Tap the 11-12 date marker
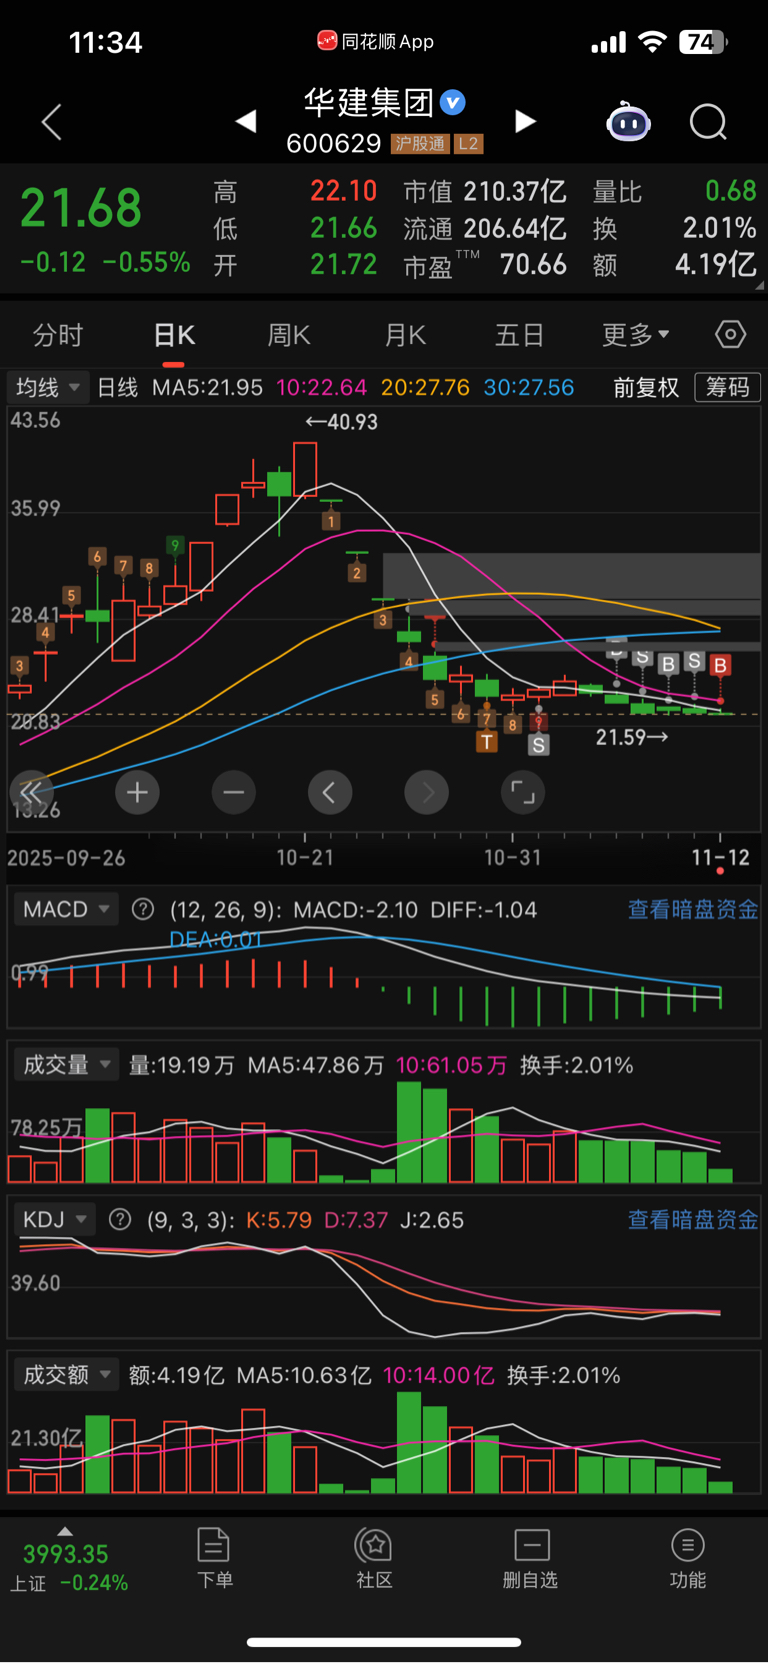The width and height of the screenshot is (768, 1663). tap(721, 857)
